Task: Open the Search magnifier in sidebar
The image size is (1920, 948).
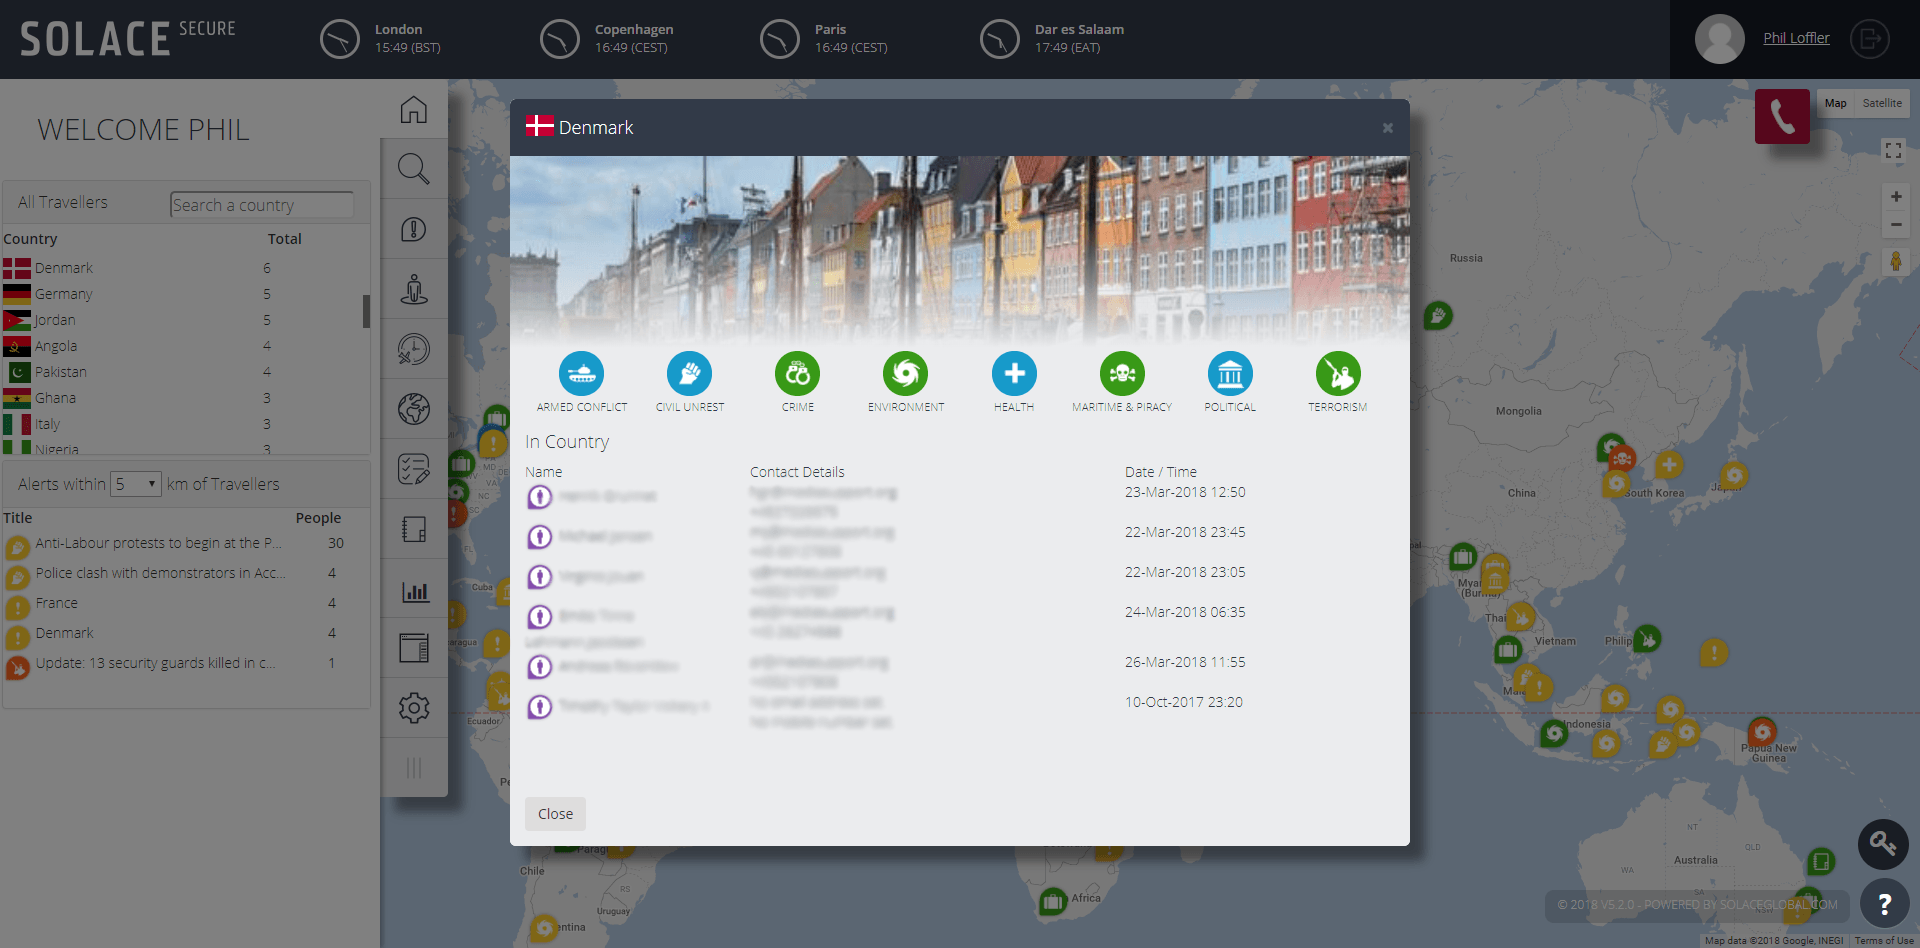Action: [x=414, y=169]
